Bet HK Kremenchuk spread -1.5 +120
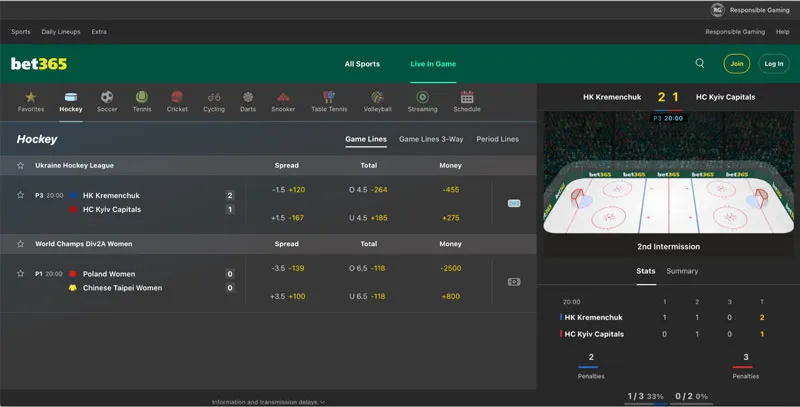 click(288, 190)
